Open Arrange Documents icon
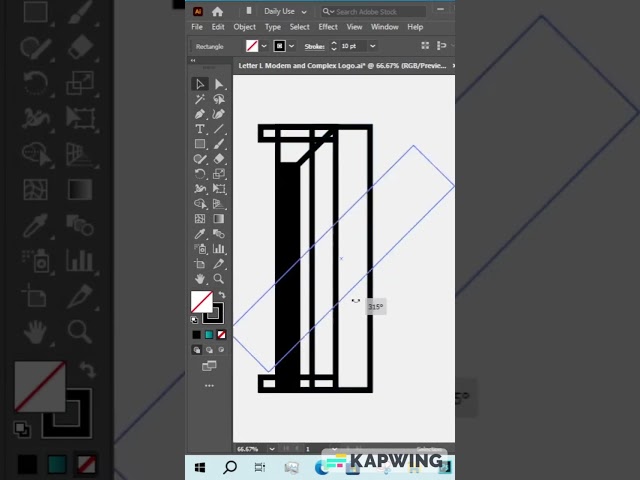 pos(249,11)
